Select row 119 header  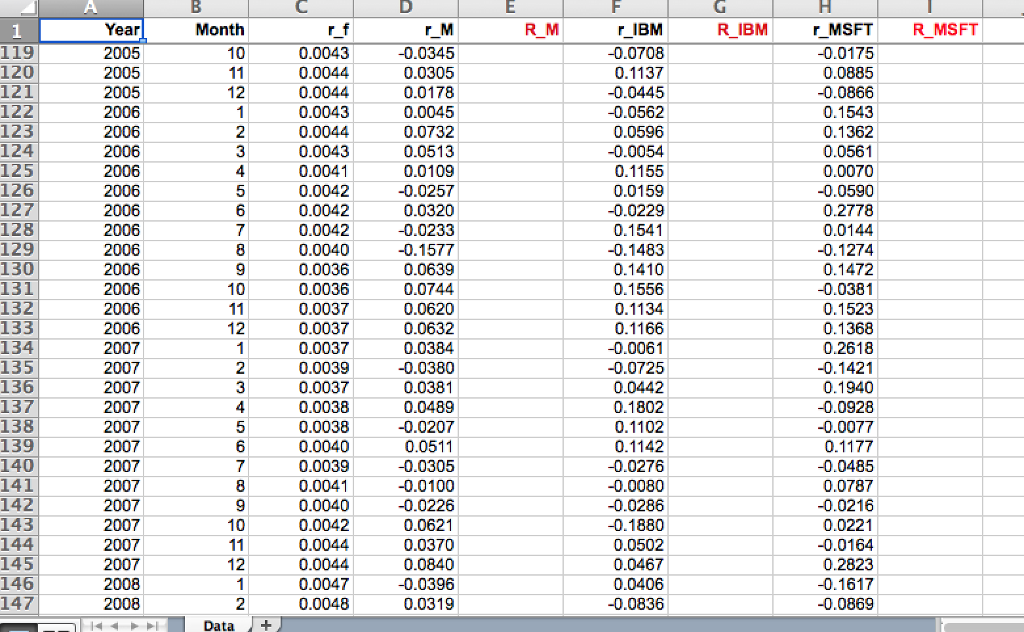point(19,53)
